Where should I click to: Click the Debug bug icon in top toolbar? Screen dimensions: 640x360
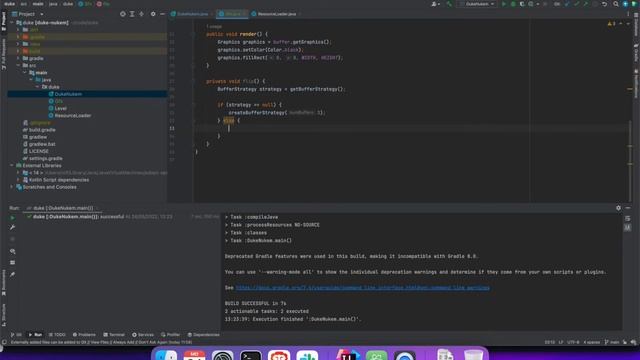tap(513, 4)
